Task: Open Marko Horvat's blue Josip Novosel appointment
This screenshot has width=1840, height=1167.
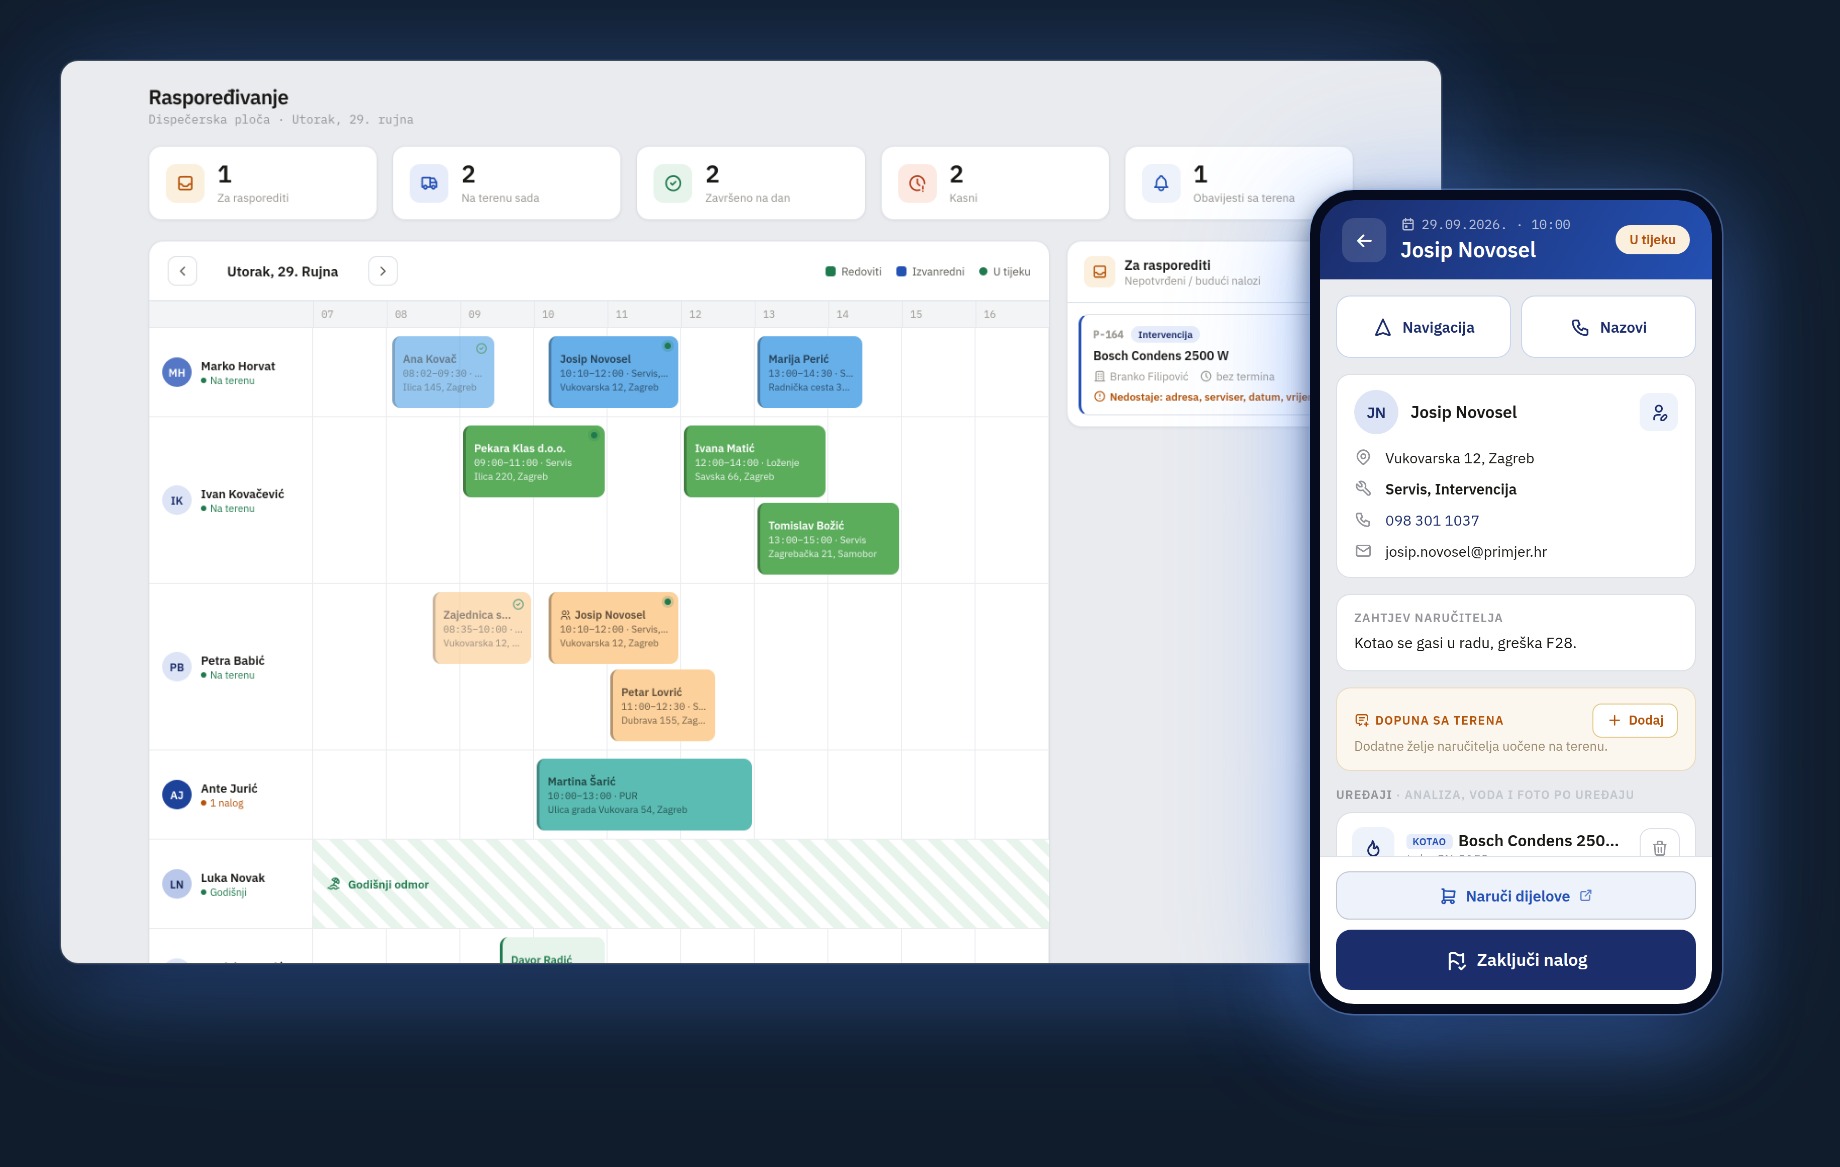Action: pos(613,372)
